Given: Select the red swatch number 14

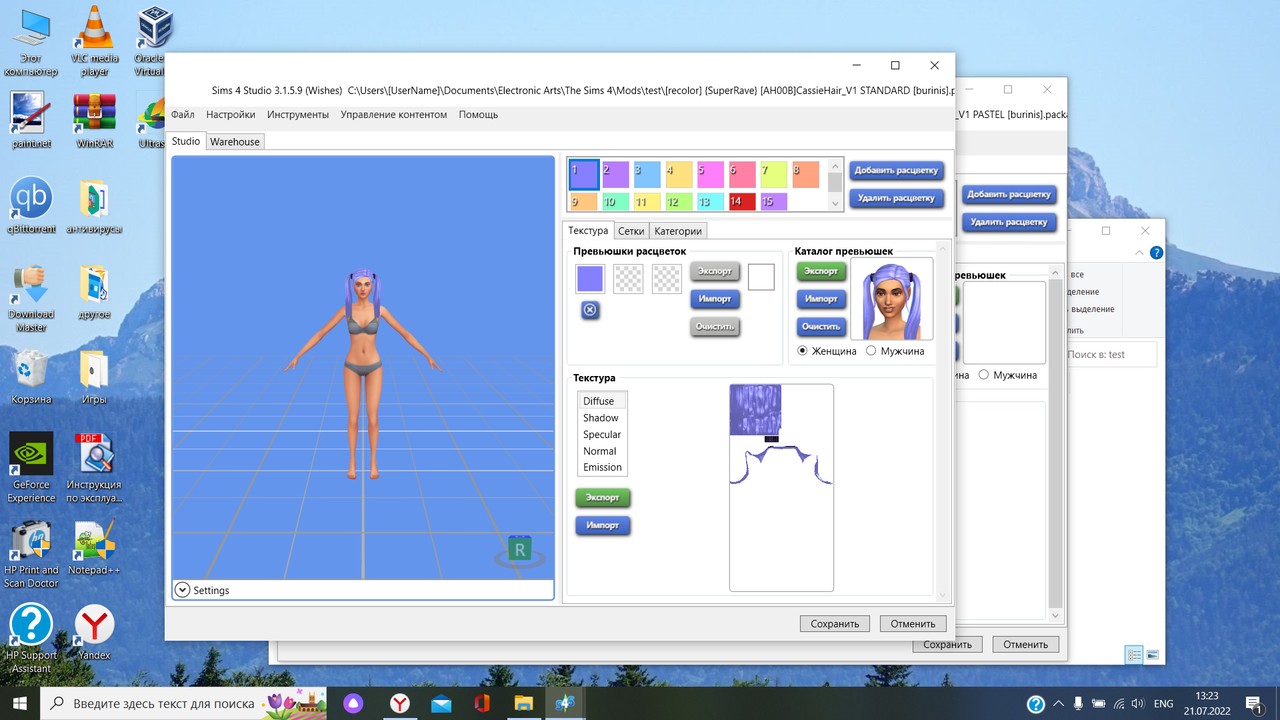Looking at the screenshot, I should pyautogui.click(x=742, y=201).
